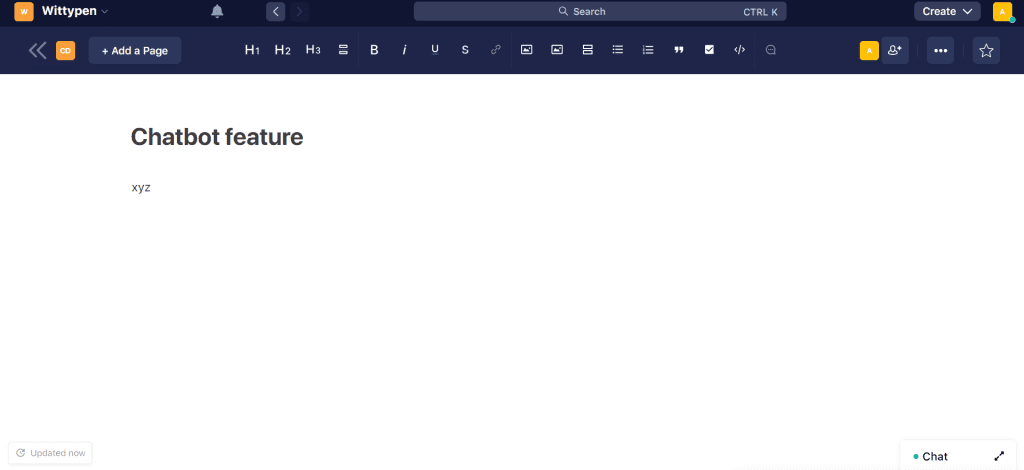Toggle strikethrough formatting
The height and width of the screenshot is (470, 1024).
465,50
